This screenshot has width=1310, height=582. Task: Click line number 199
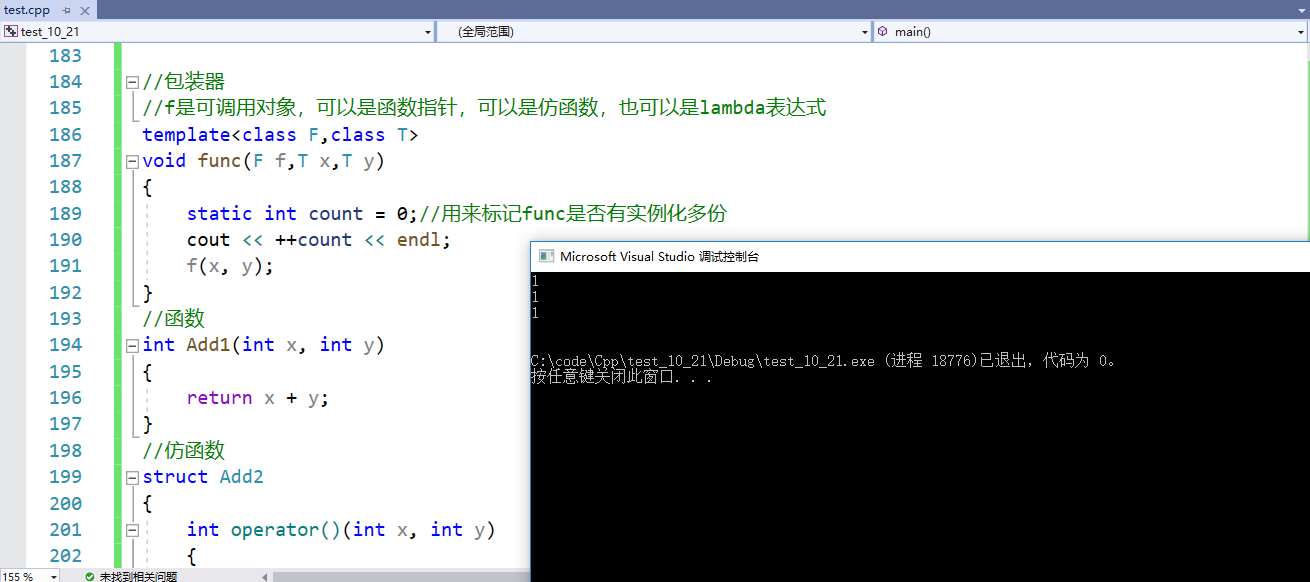click(x=66, y=477)
